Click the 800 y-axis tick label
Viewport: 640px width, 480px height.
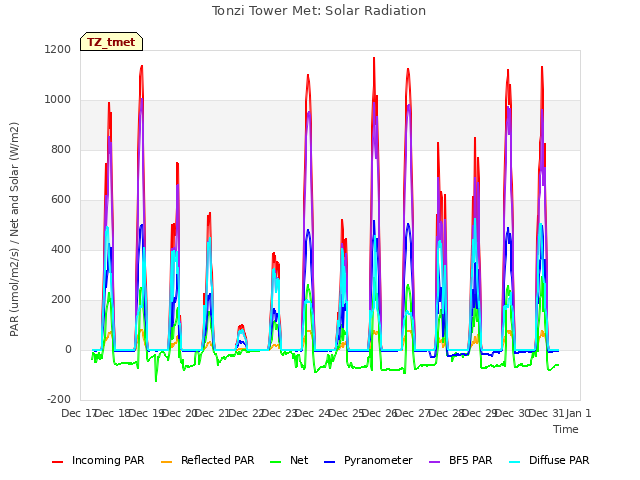[x=61, y=149]
